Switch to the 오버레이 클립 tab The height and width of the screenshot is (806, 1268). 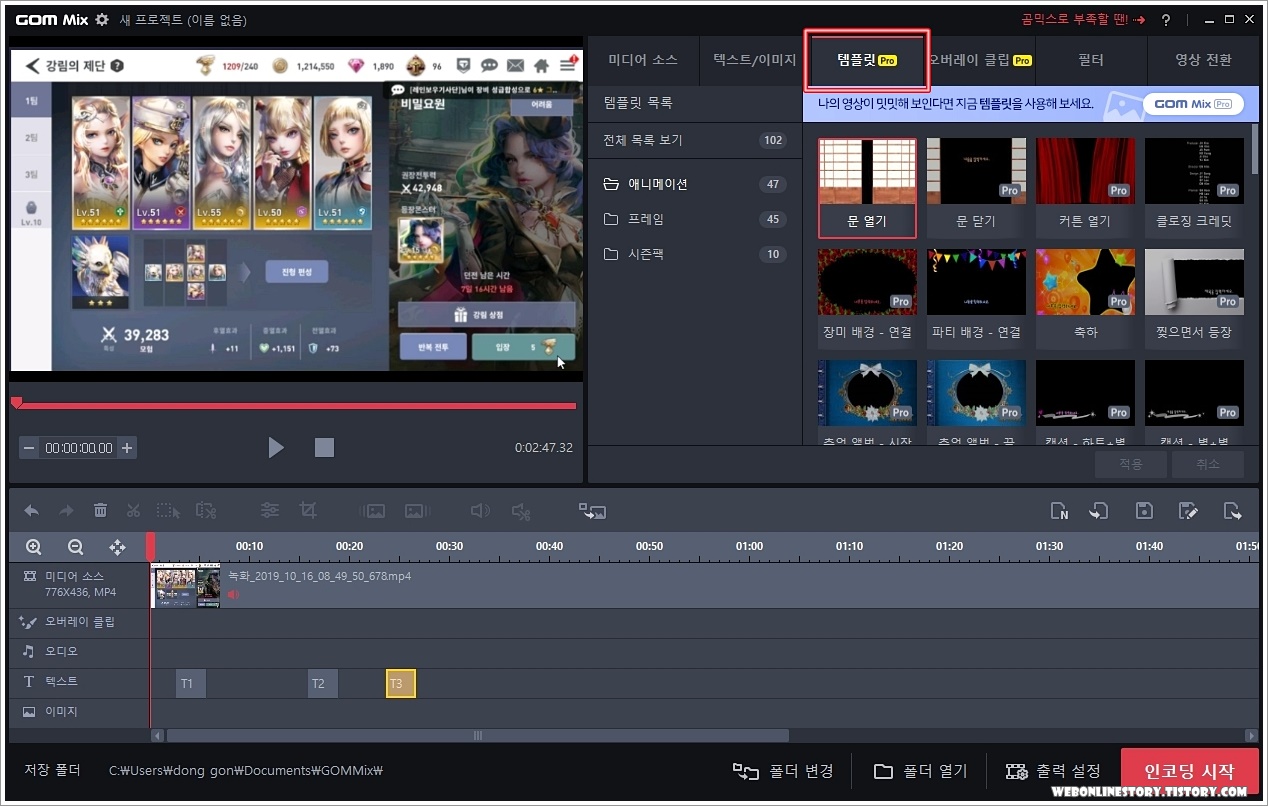pyautogui.click(x=980, y=60)
